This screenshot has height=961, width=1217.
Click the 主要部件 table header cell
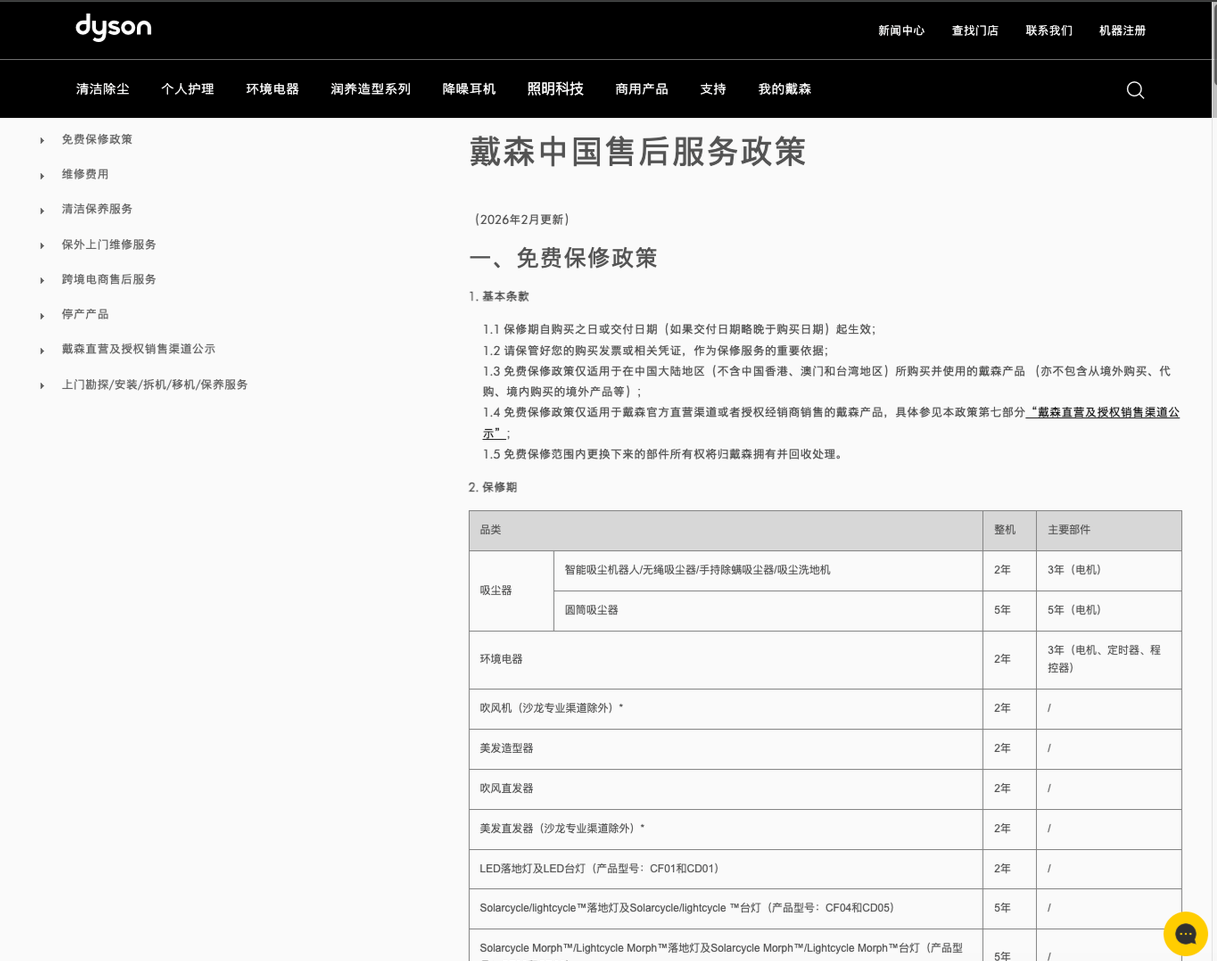point(1109,530)
